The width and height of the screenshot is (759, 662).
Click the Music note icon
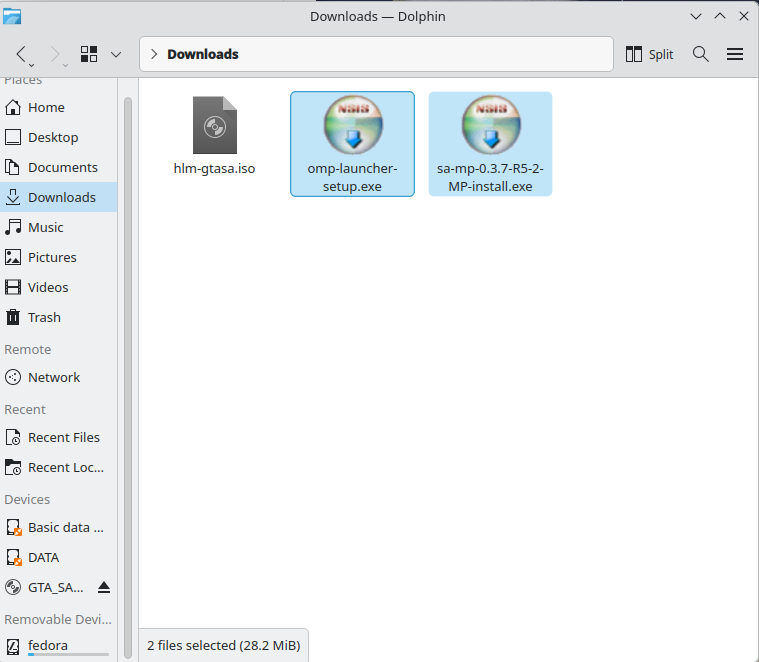click(13, 227)
